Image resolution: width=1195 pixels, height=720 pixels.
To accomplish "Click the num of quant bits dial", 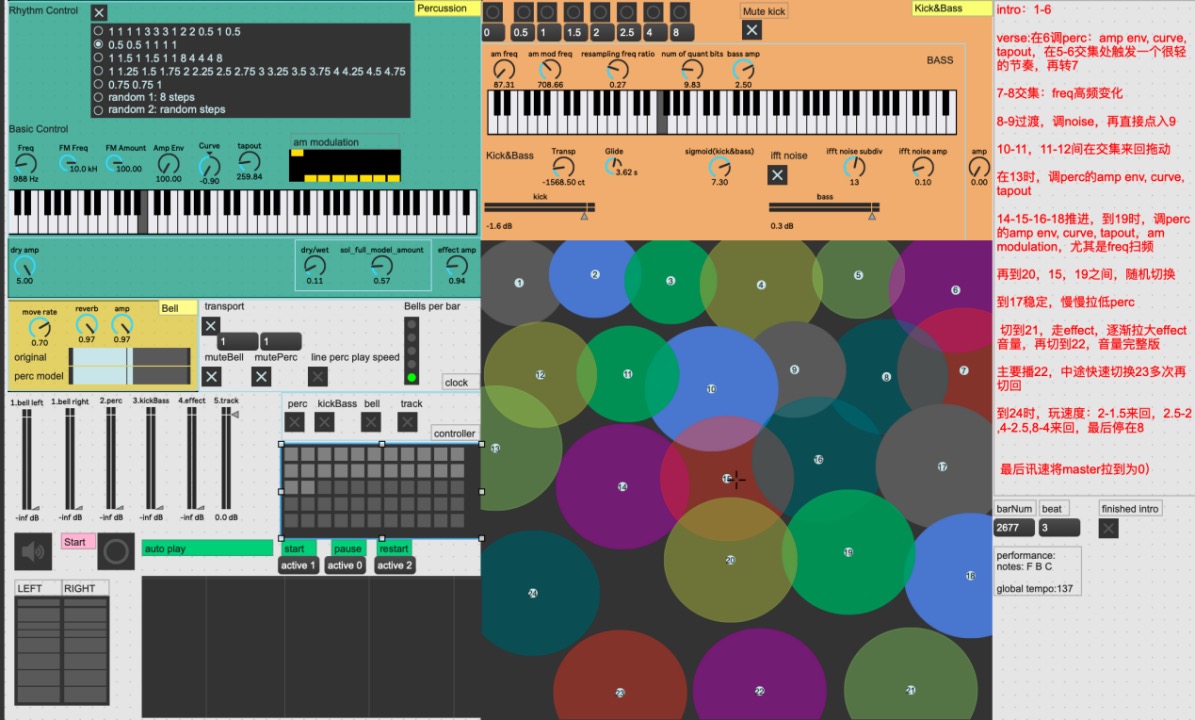I will [x=691, y=69].
